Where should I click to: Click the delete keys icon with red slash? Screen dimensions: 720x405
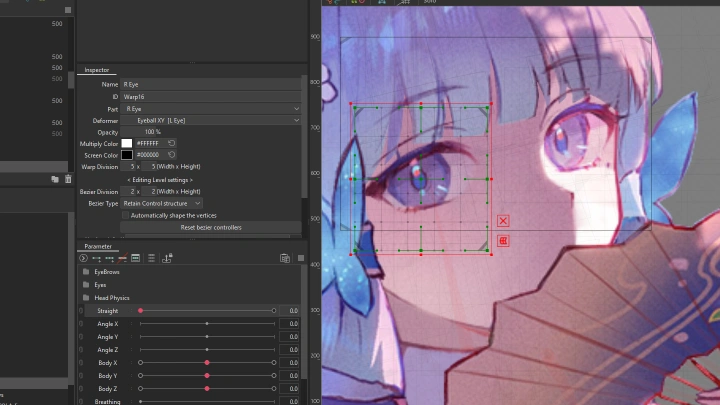[x=122, y=259]
